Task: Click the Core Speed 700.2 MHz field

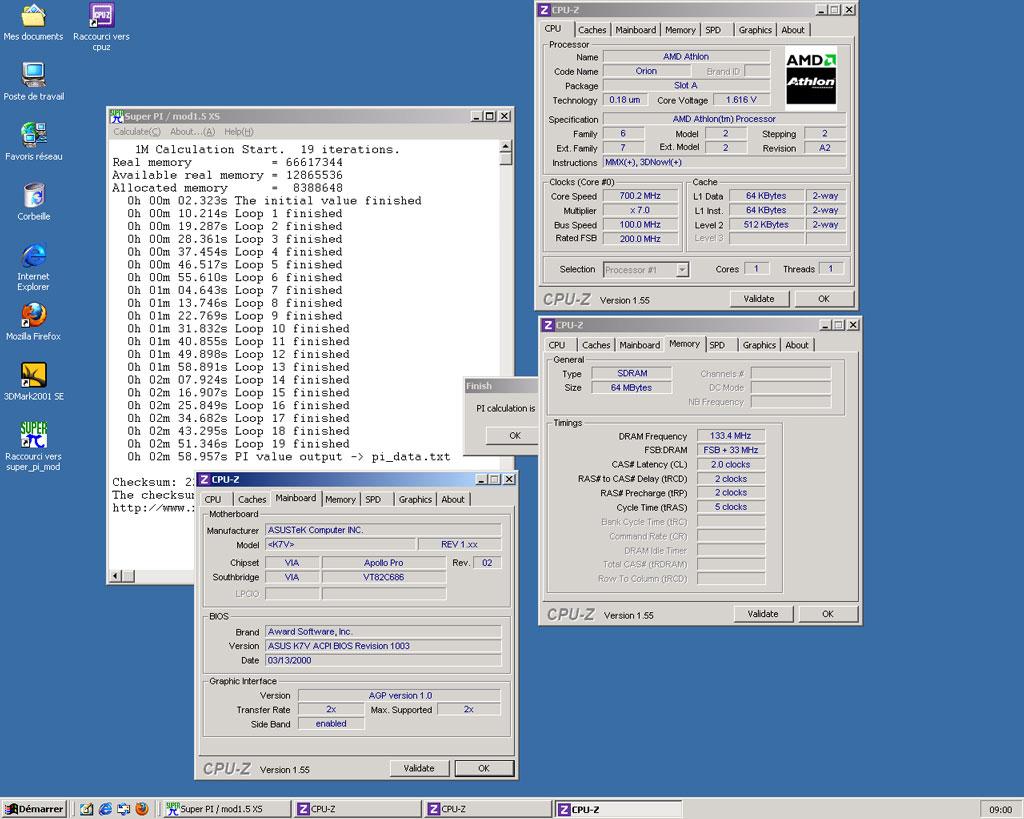Action: tap(640, 196)
